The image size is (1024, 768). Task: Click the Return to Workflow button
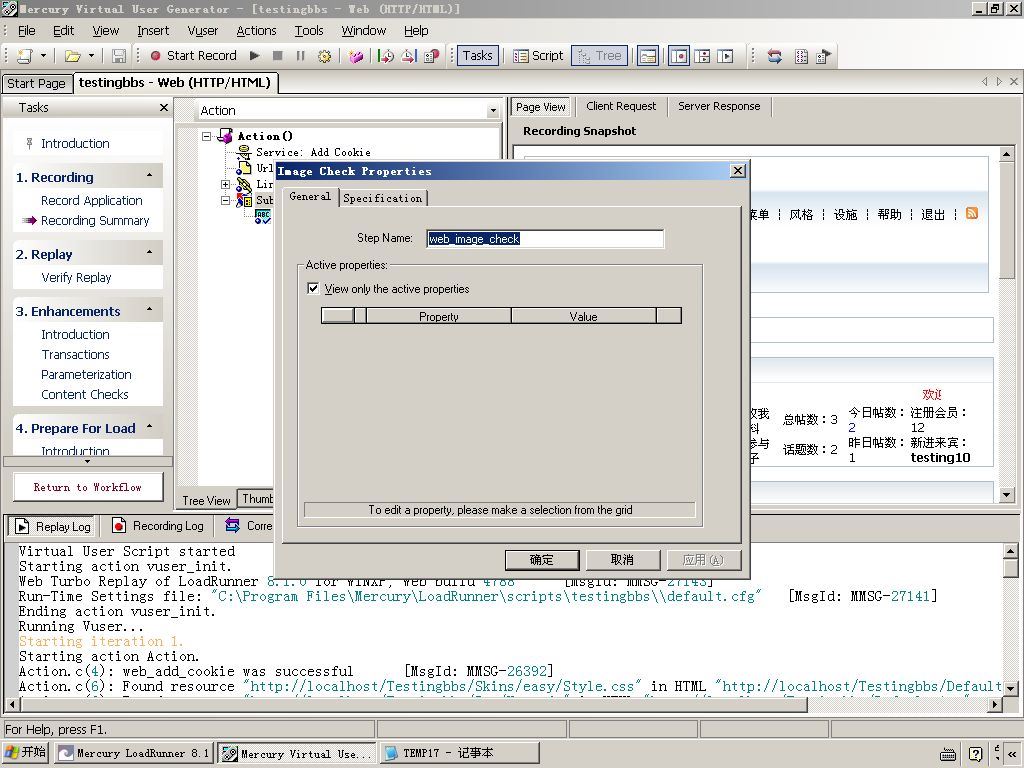coord(88,487)
